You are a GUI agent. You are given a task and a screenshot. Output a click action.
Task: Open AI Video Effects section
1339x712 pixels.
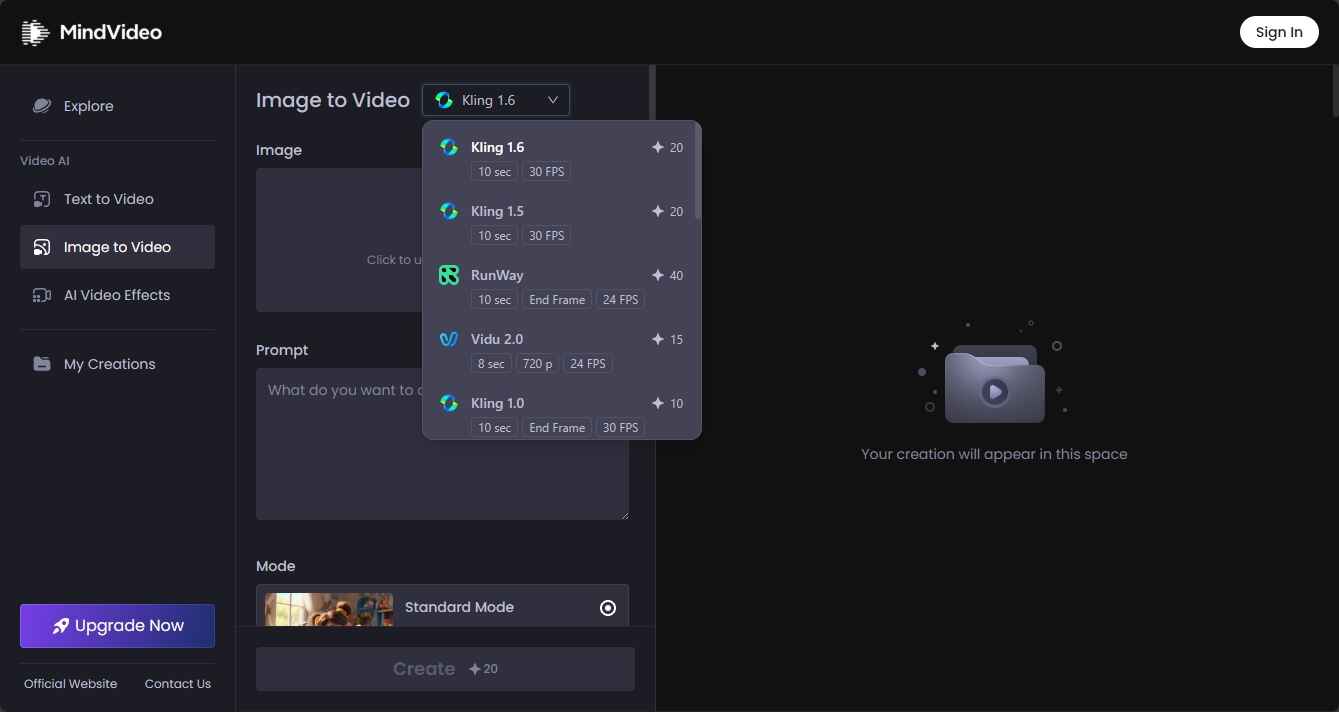117,295
